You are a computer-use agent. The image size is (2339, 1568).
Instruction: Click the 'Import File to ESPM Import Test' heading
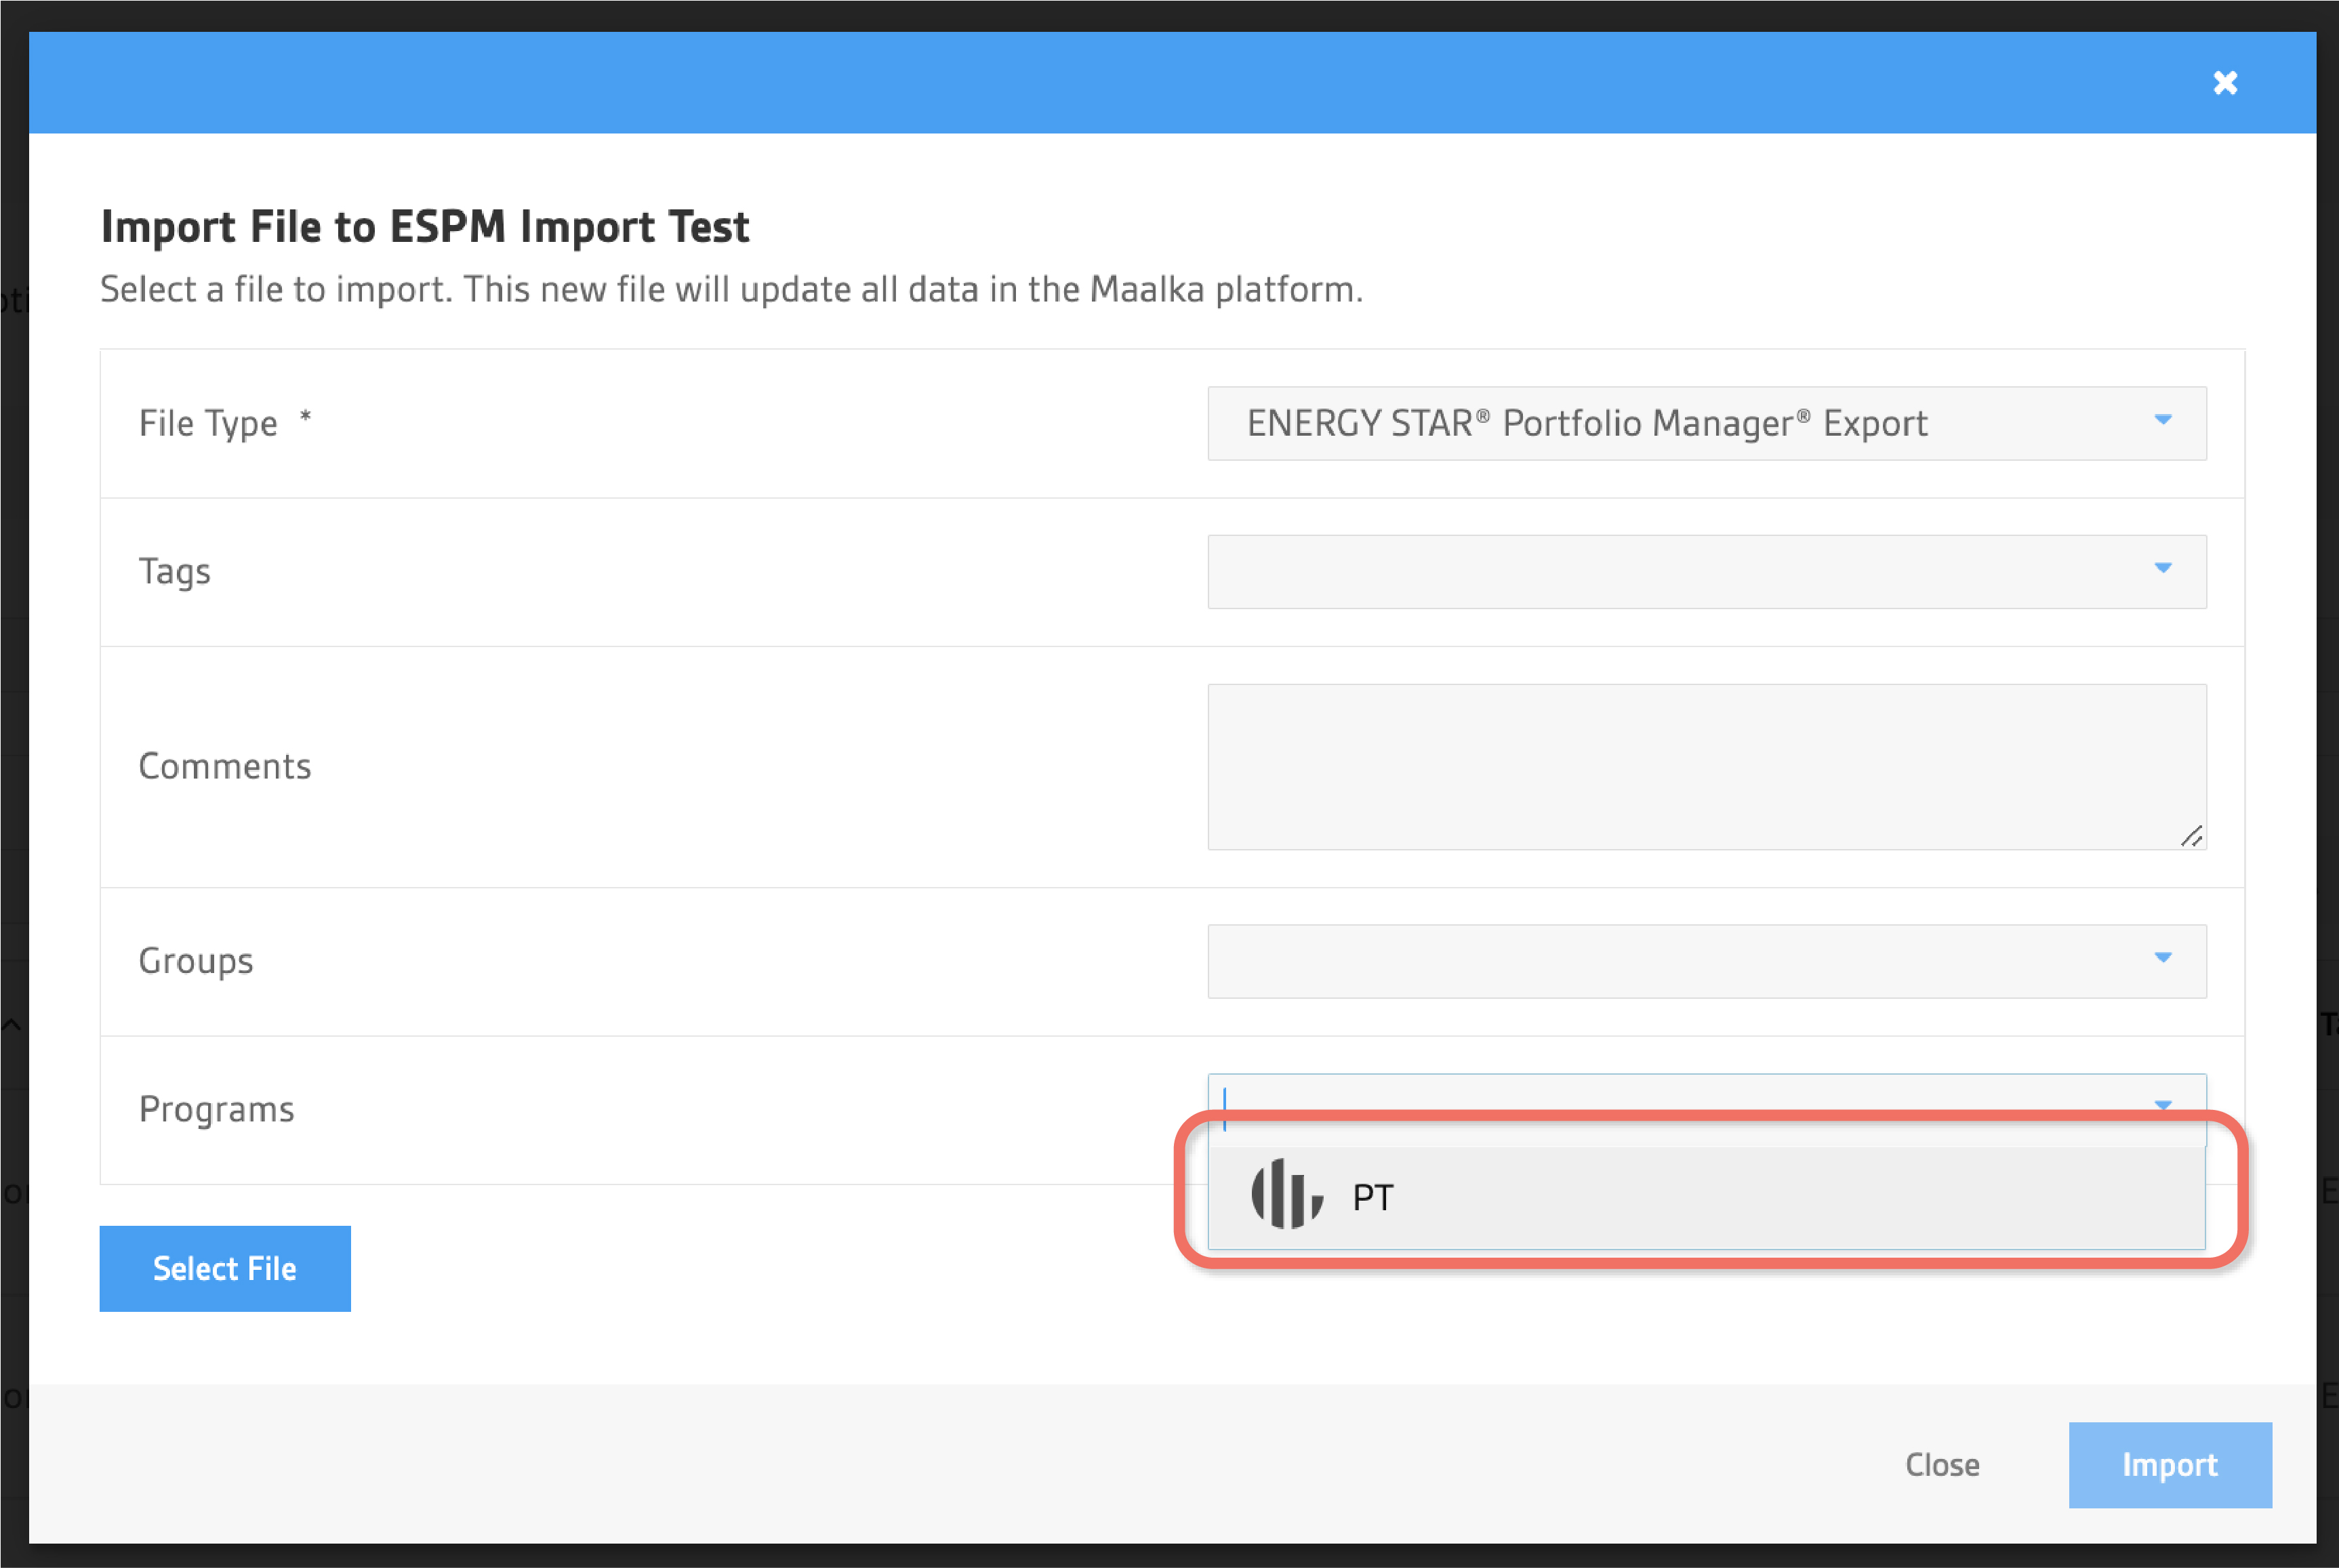coord(425,227)
